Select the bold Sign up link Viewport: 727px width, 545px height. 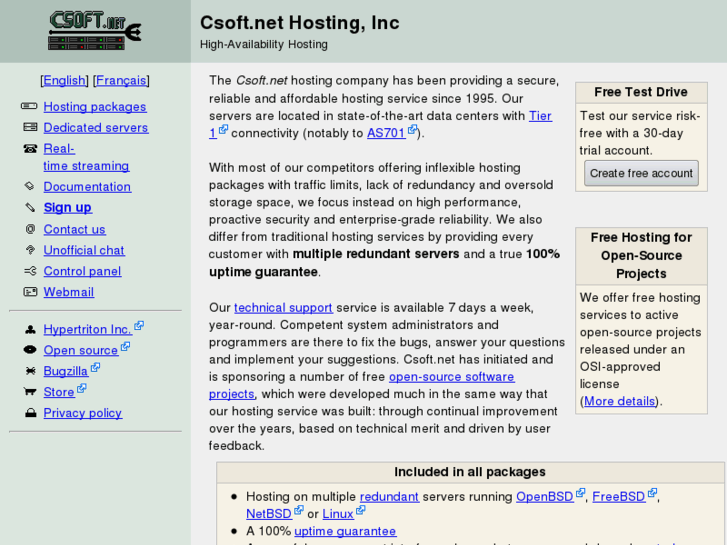(x=68, y=207)
